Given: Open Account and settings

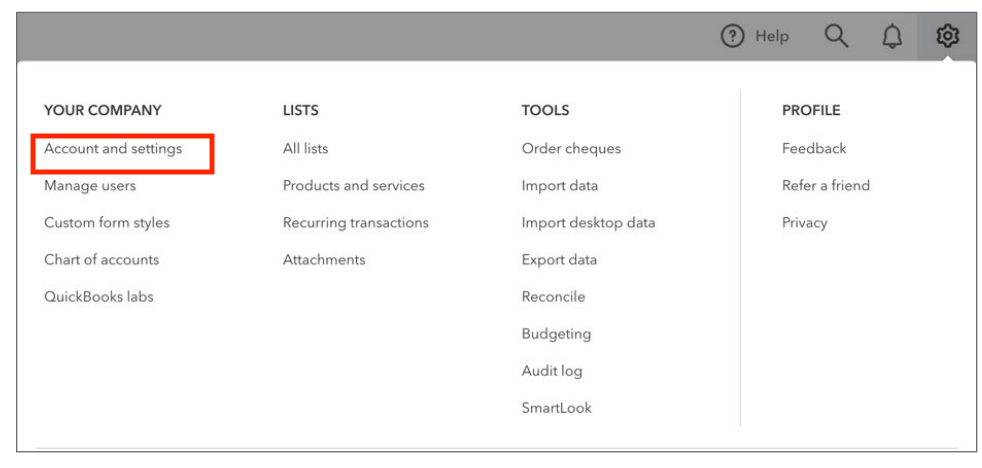Looking at the screenshot, I should point(113,148).
